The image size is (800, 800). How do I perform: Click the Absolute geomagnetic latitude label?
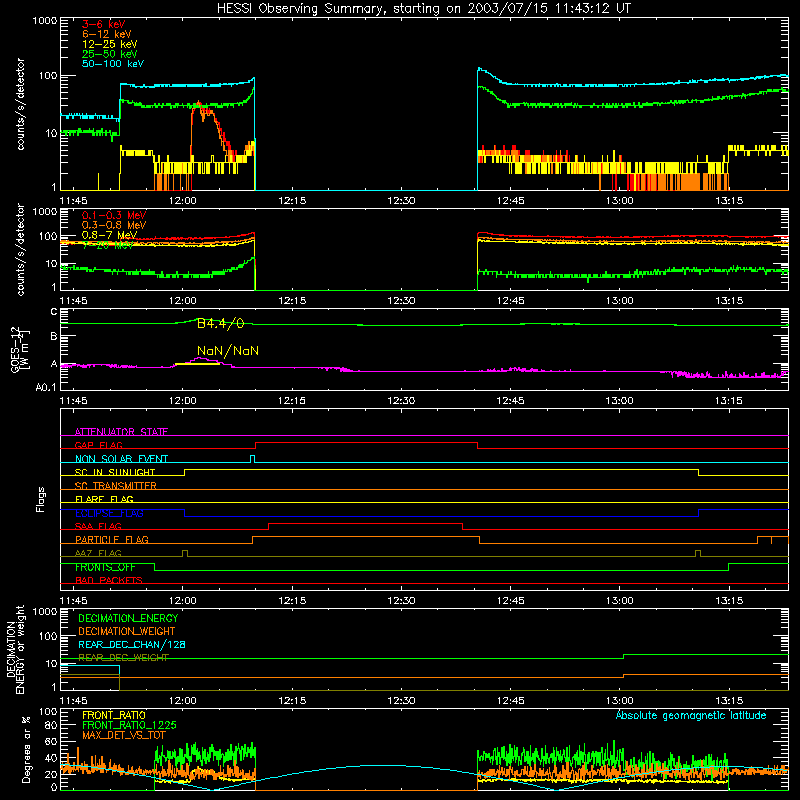pyautogui.click(x=691, y=715)
